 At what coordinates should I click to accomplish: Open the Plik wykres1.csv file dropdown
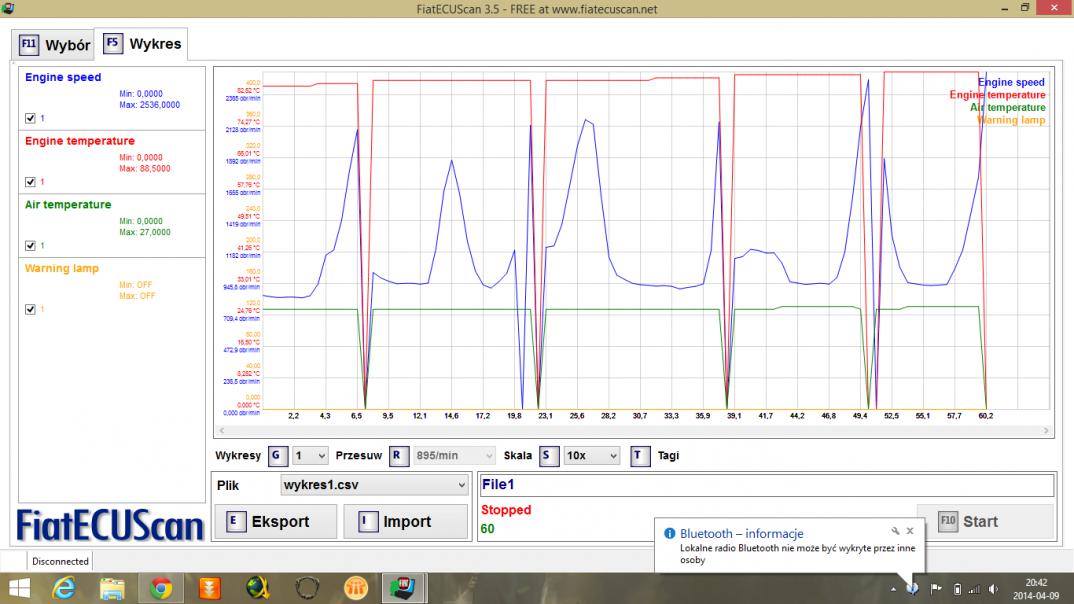click(374, 485)
